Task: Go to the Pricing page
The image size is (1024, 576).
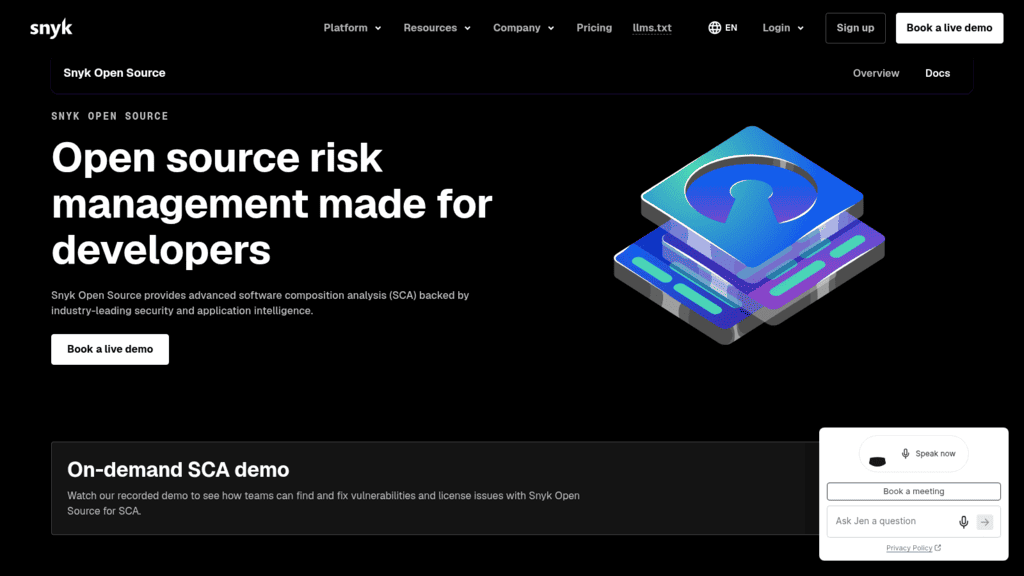Action: tap(594, 28)
